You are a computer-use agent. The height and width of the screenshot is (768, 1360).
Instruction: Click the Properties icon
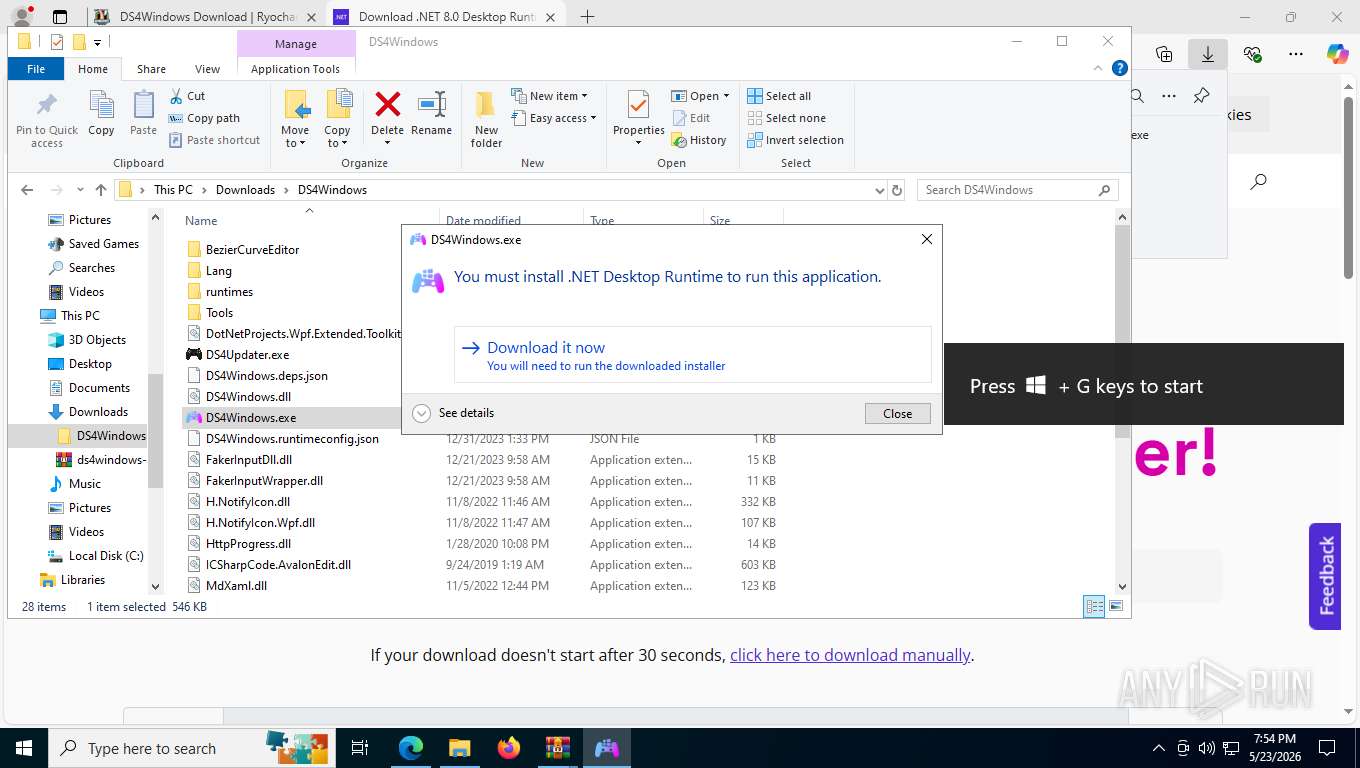click(638, 105)
